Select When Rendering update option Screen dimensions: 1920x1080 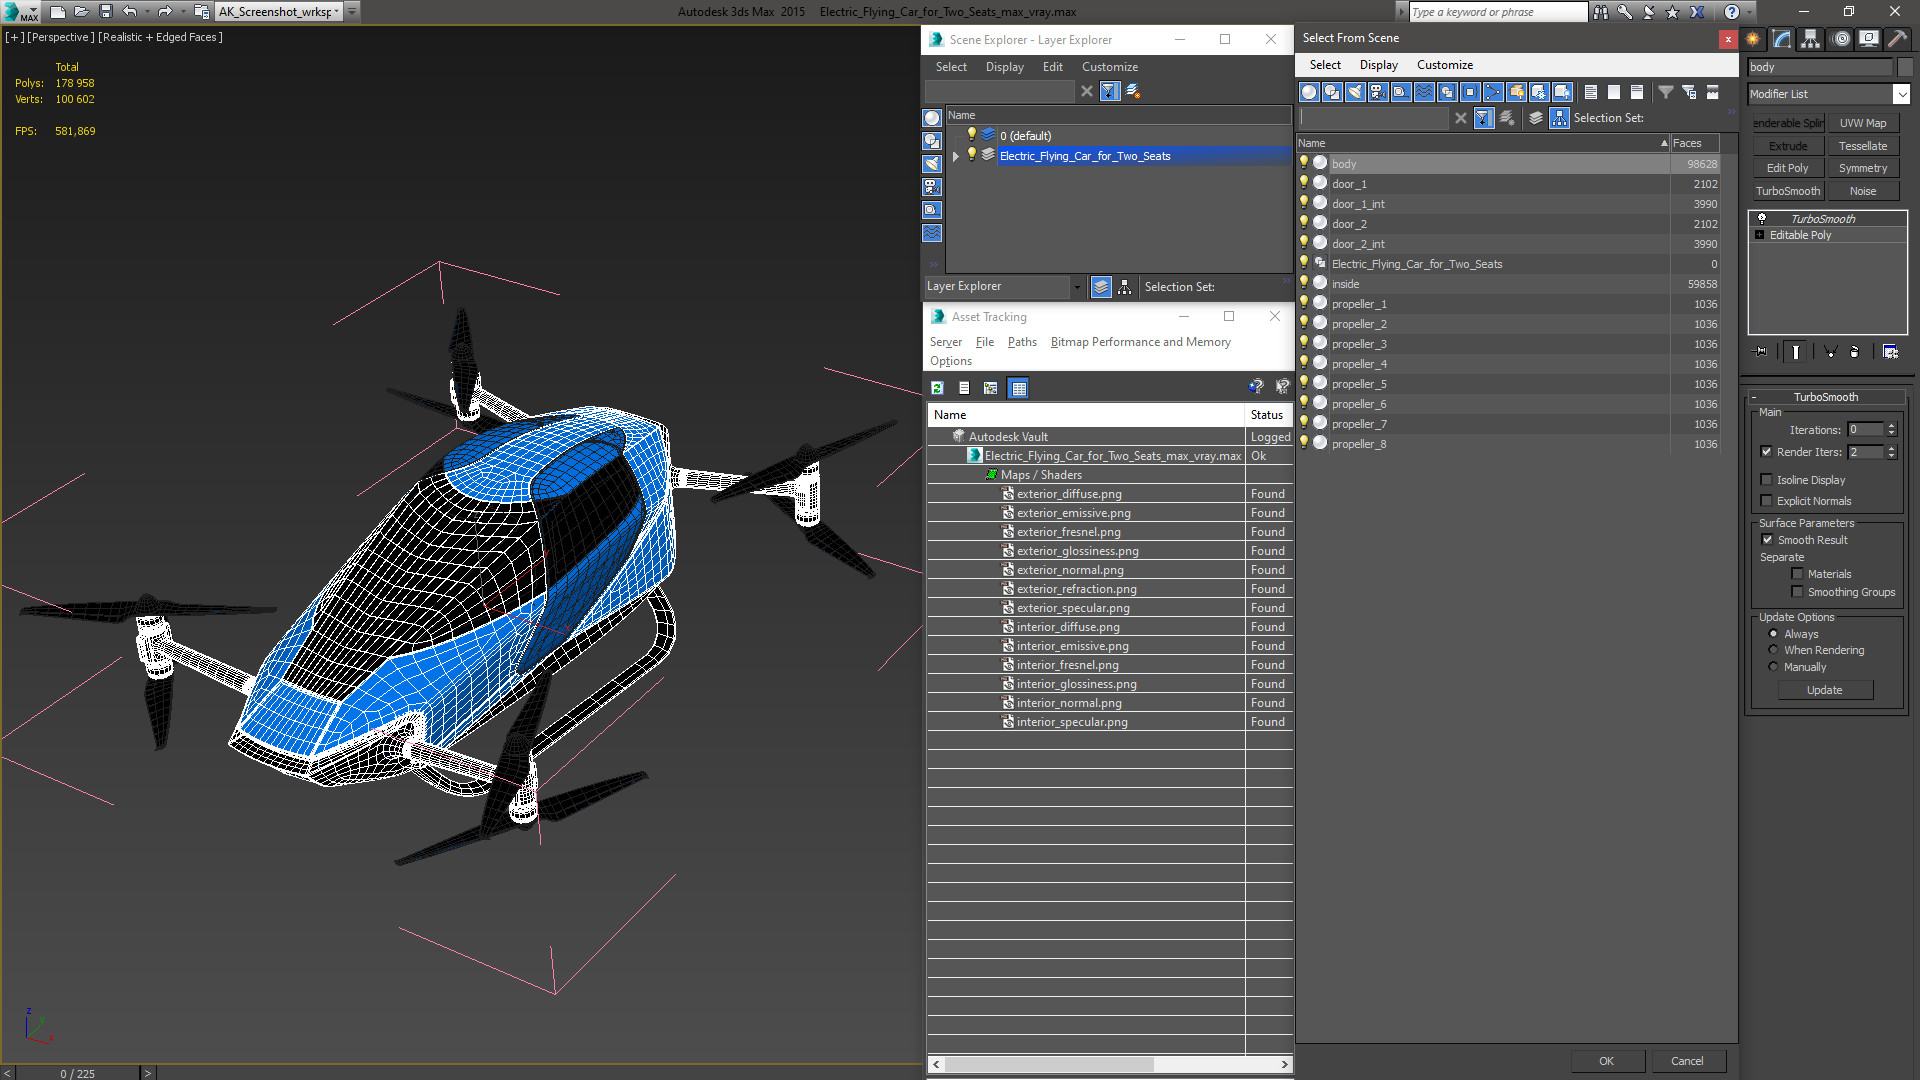[x=1774, y=650]
